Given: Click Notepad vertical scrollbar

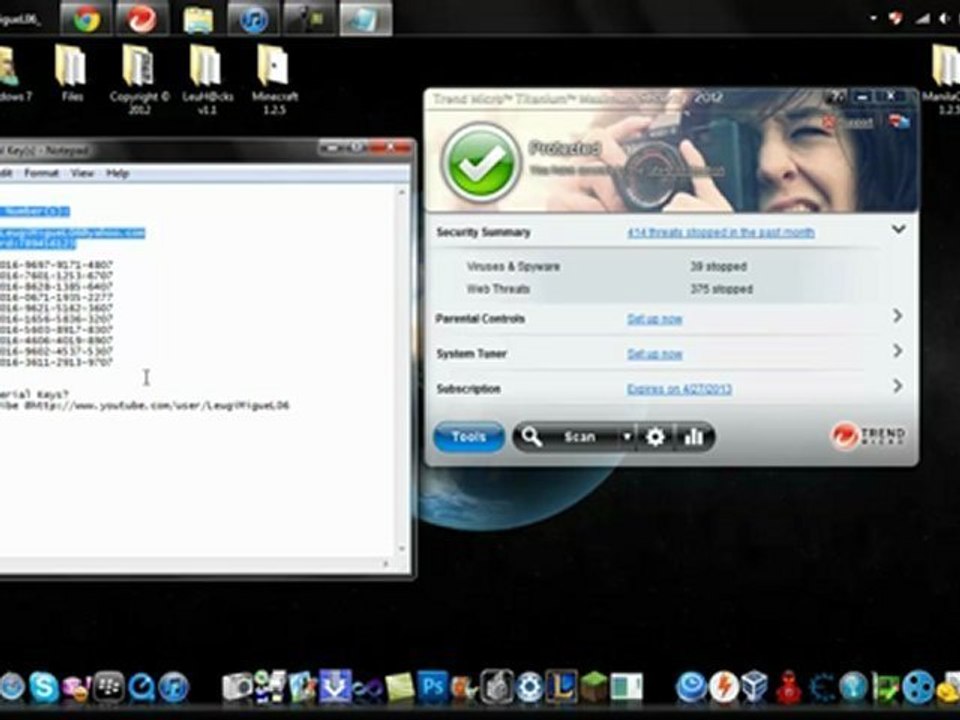Looking at the screenshot, I should pyautogui.click(x=402, y=370).
